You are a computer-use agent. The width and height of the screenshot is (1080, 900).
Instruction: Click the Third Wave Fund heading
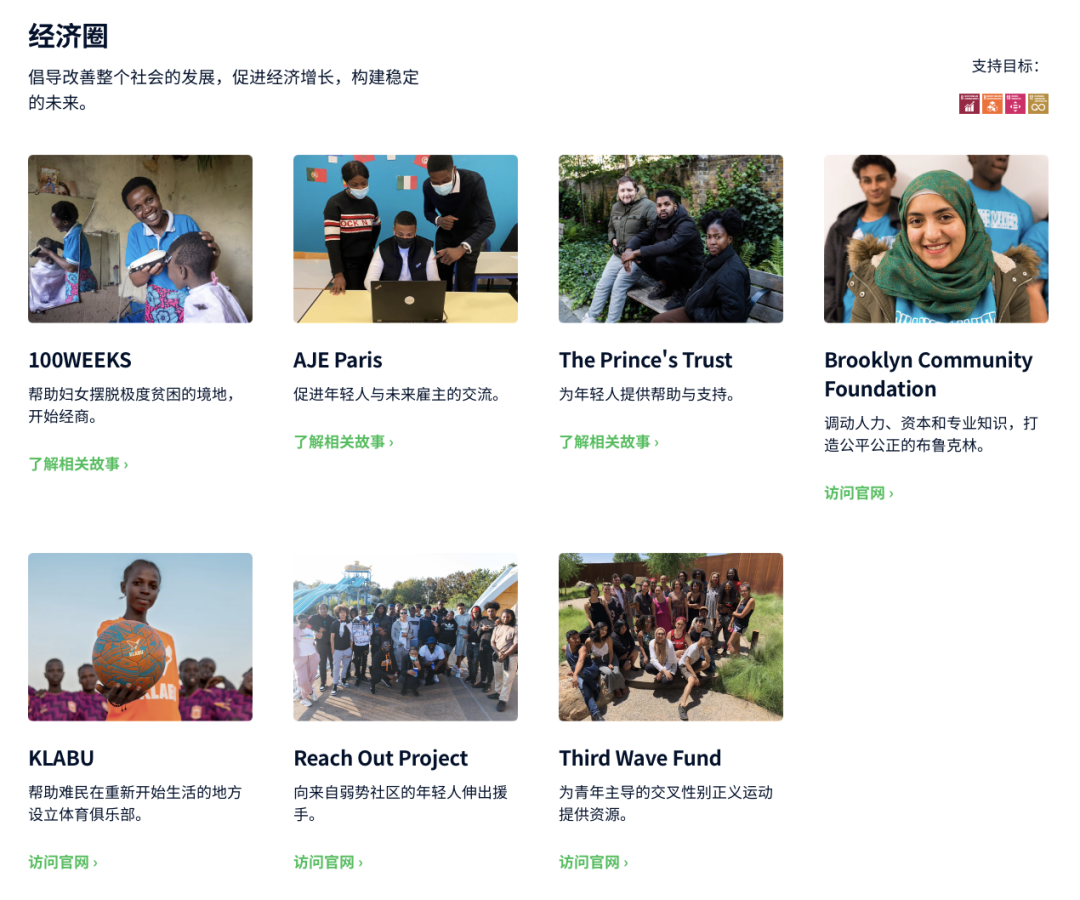pos(640,758)
